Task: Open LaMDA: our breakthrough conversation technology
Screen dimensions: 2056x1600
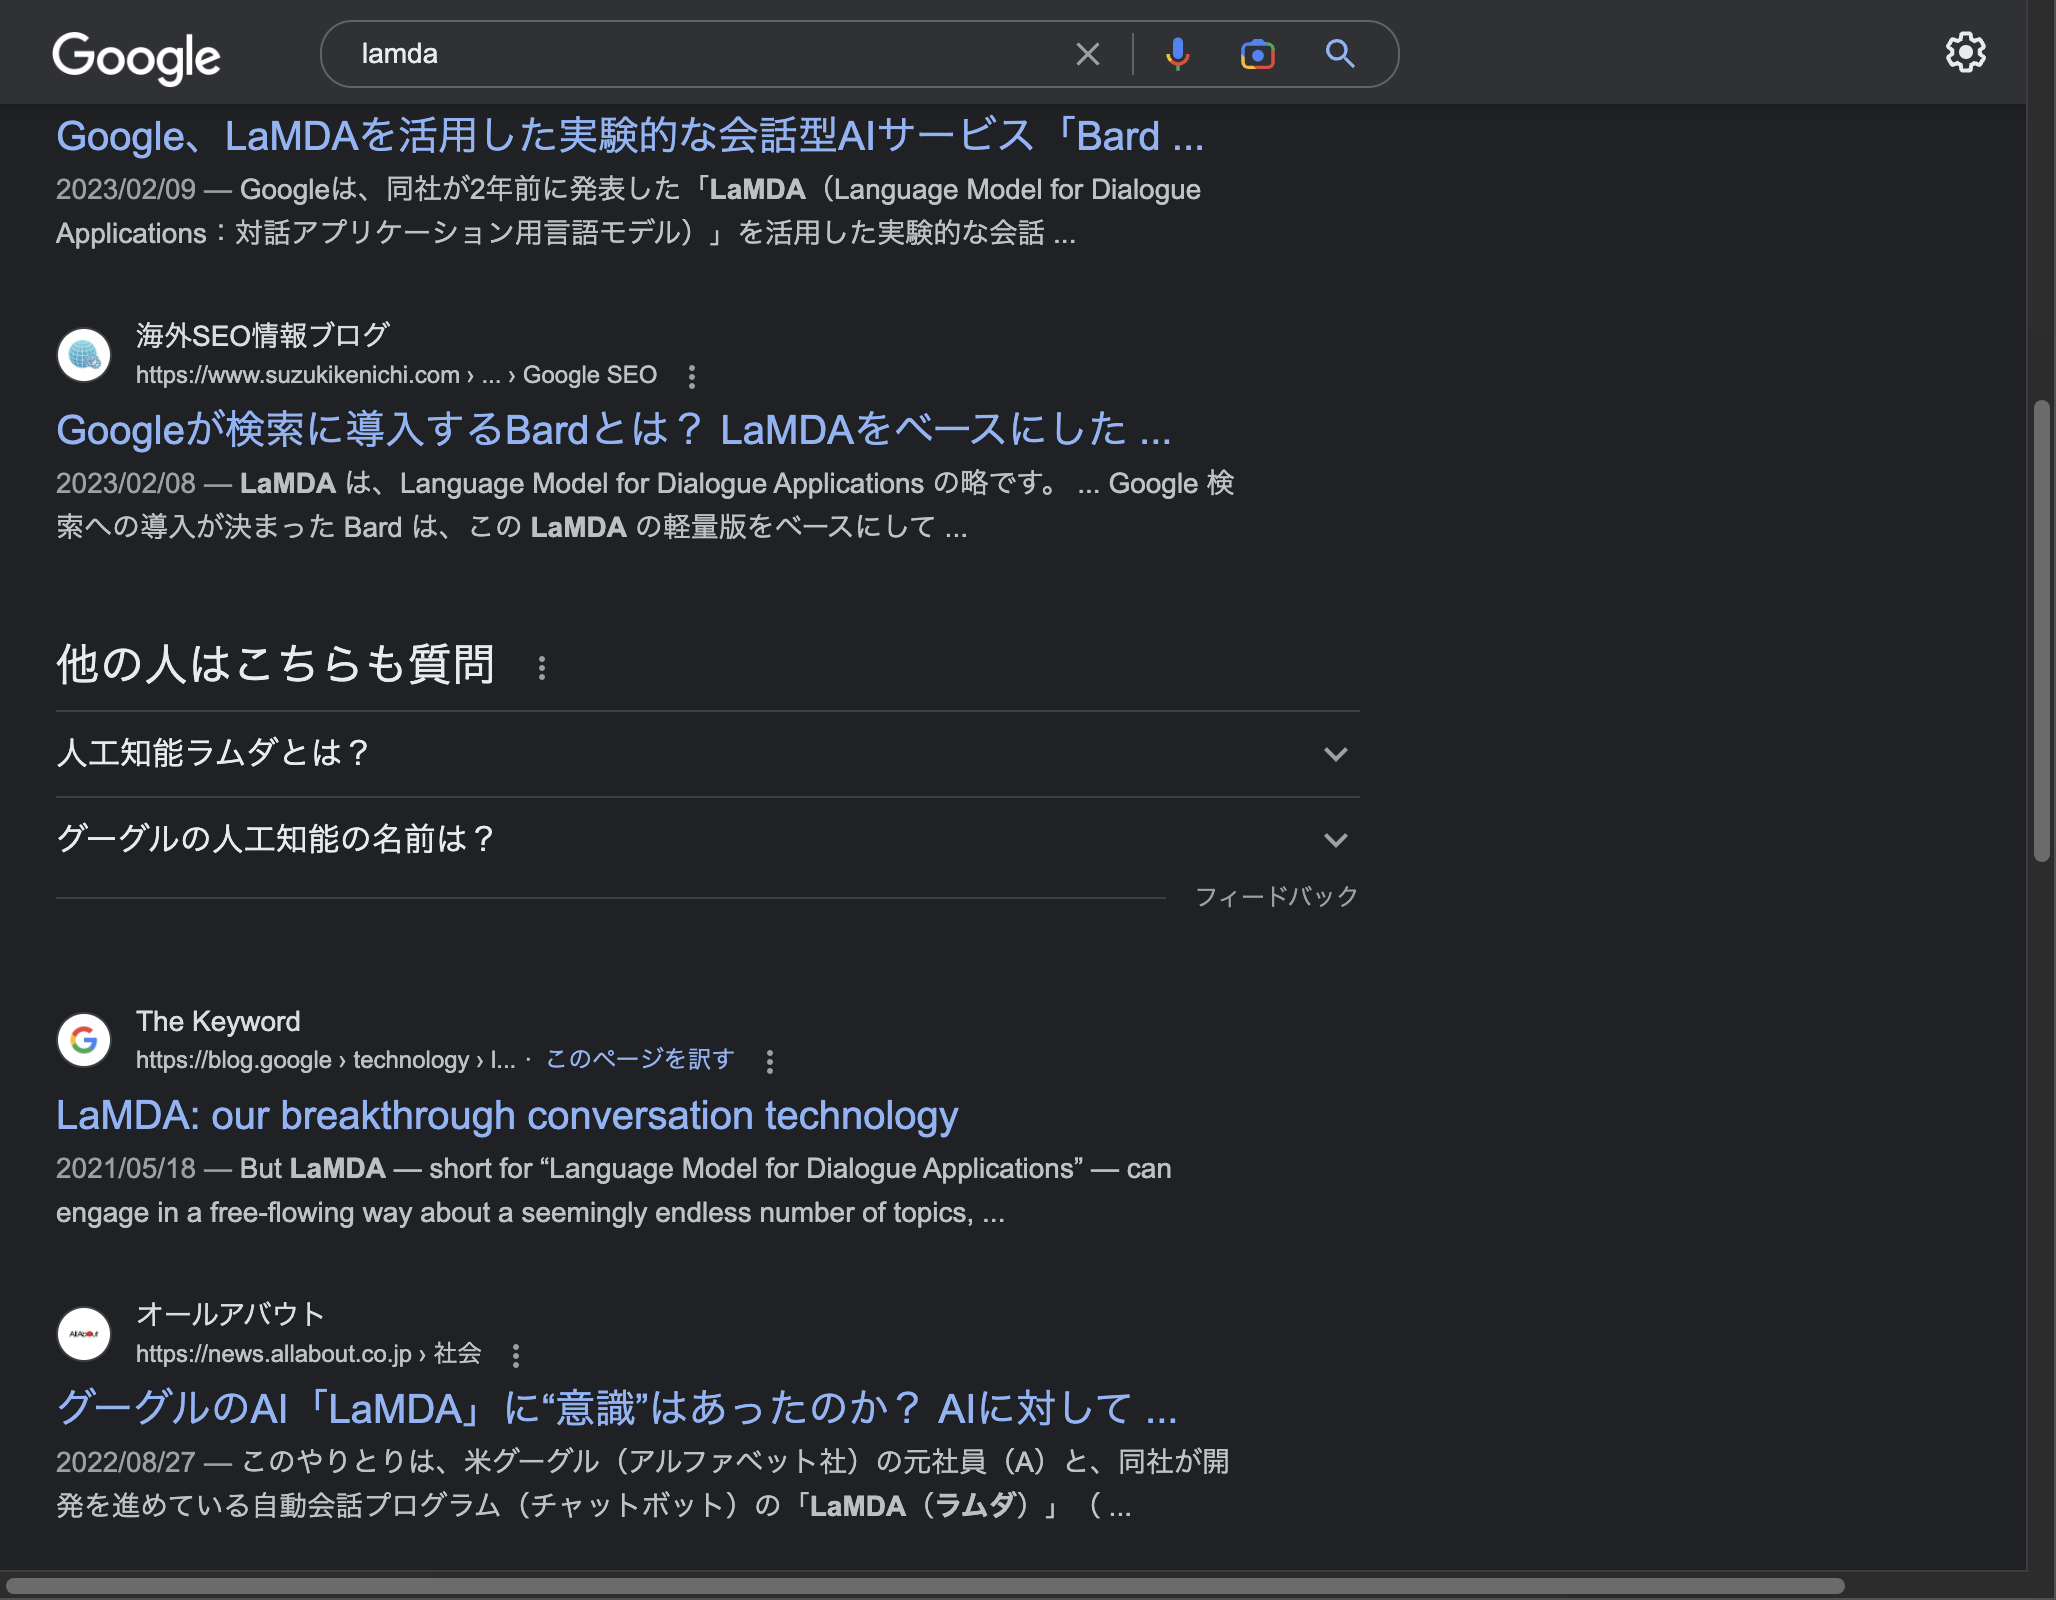Action: coord(507,1116)
